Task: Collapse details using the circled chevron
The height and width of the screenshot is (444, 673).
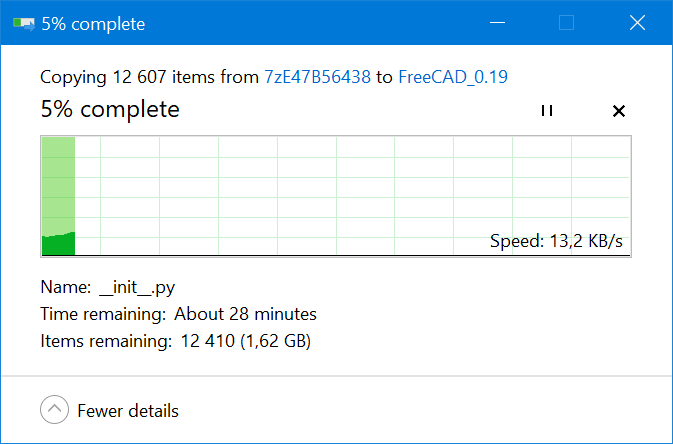Action: pyautogui.click(x=55, y=410)
